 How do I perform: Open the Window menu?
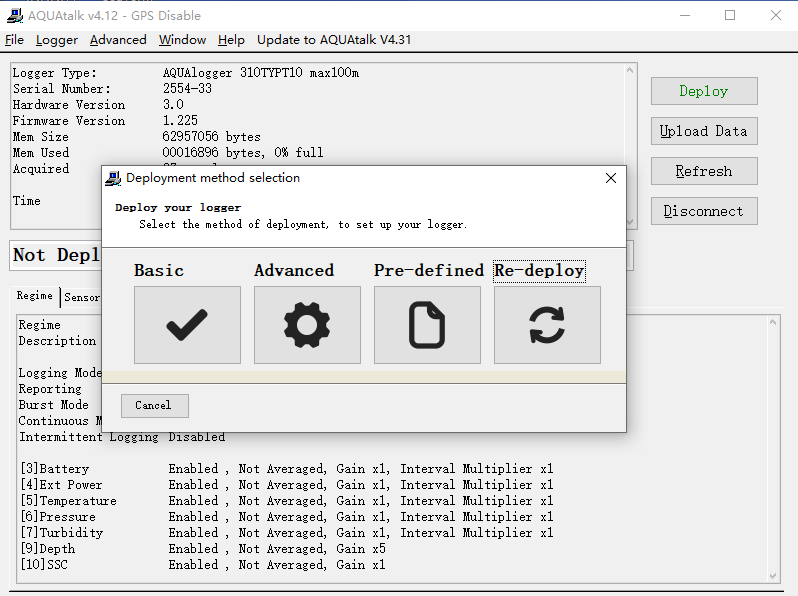182,40
